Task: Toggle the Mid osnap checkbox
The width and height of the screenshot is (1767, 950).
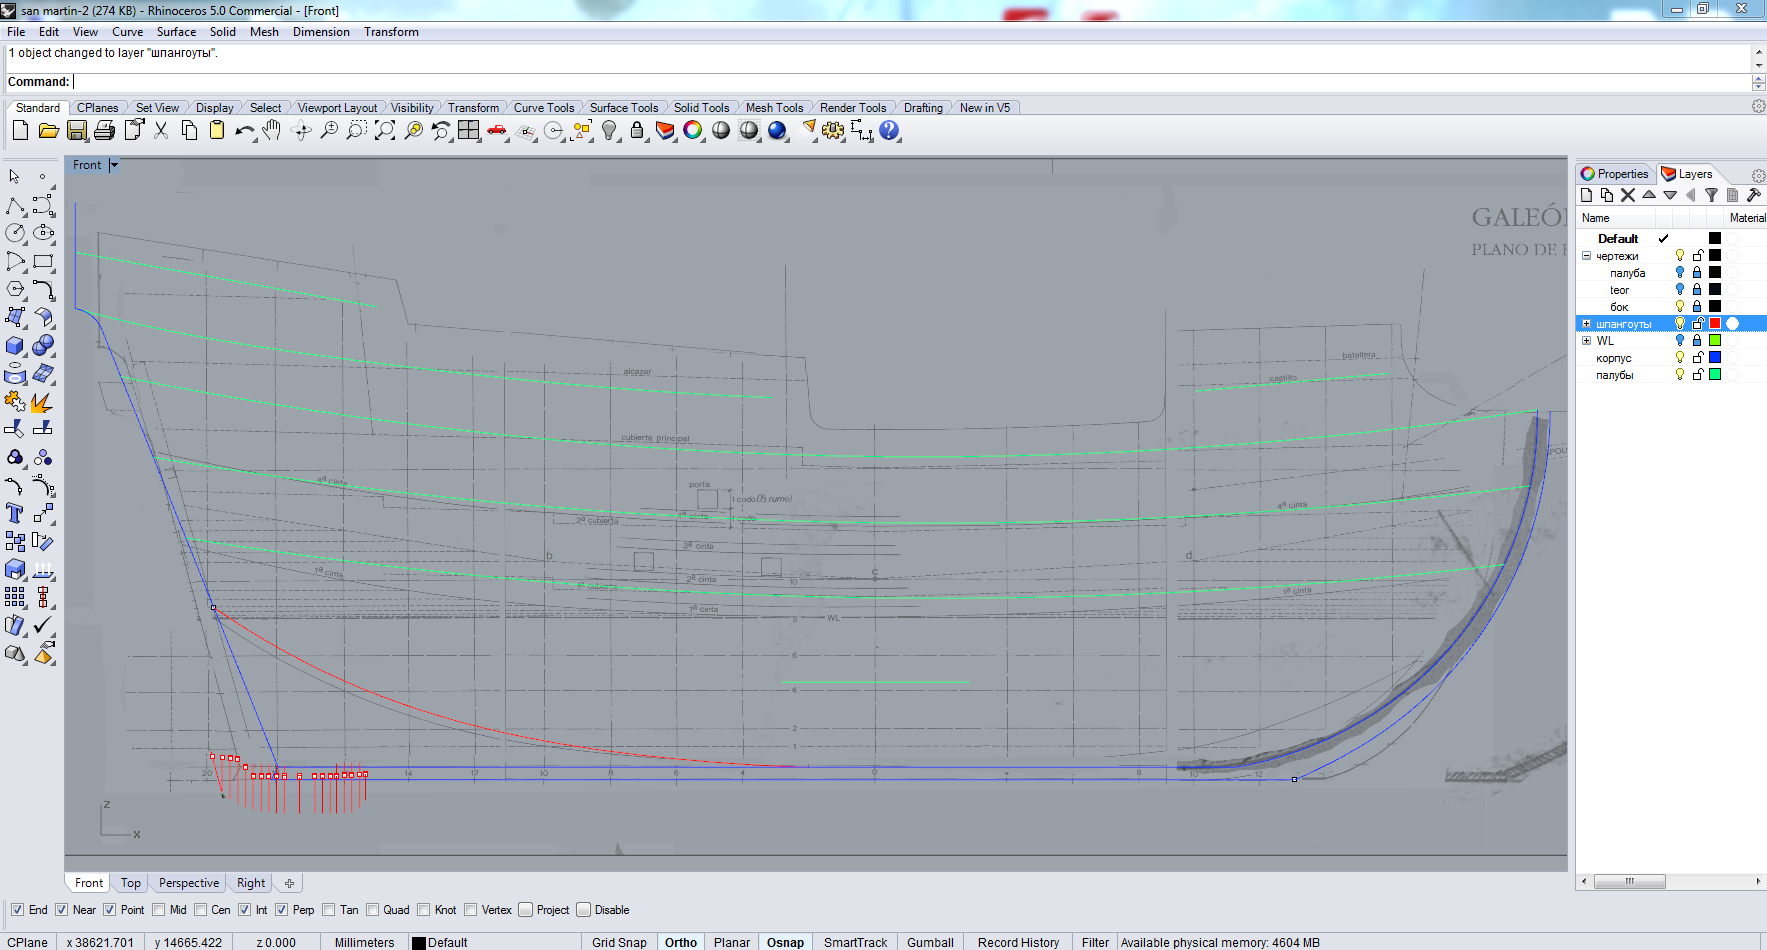Action: pyautogui.click(x=159, y=910)
